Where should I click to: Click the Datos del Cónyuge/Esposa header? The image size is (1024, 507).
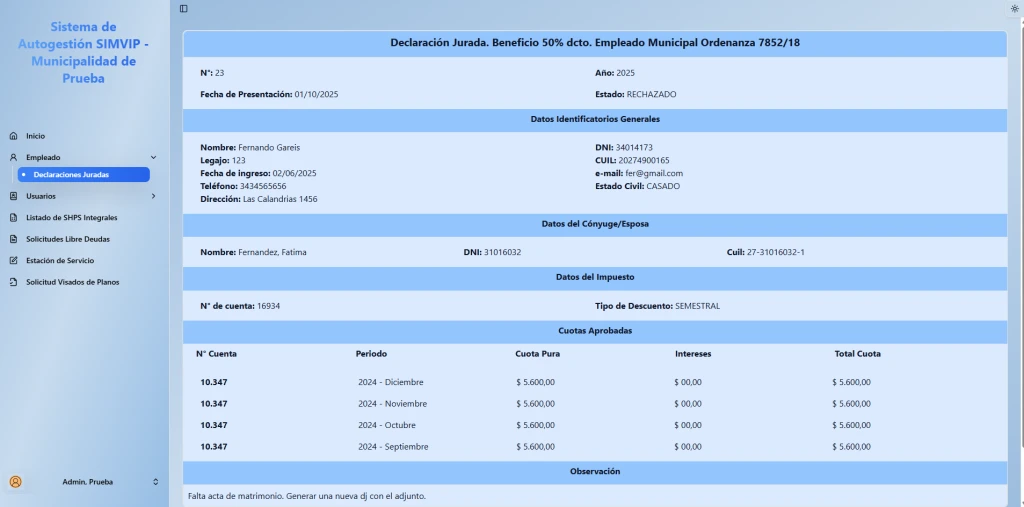[595, 224]
